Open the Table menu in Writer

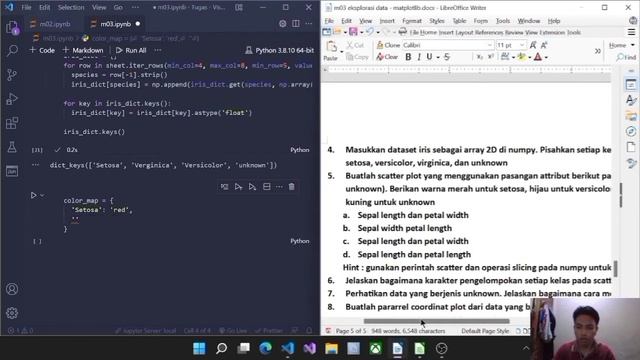(459, 21)
